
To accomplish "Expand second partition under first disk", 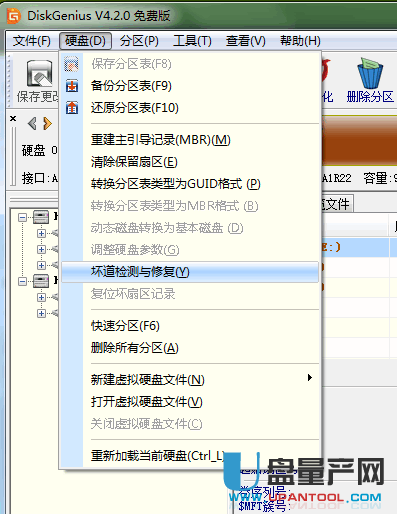I will point(41,249).
